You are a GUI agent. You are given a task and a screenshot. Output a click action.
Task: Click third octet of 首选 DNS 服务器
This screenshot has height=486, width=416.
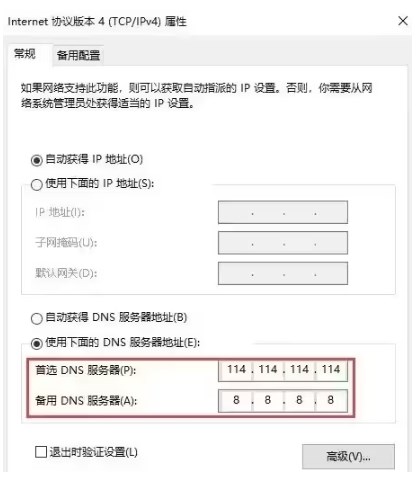pyautogui.click(x=299, y=369)
